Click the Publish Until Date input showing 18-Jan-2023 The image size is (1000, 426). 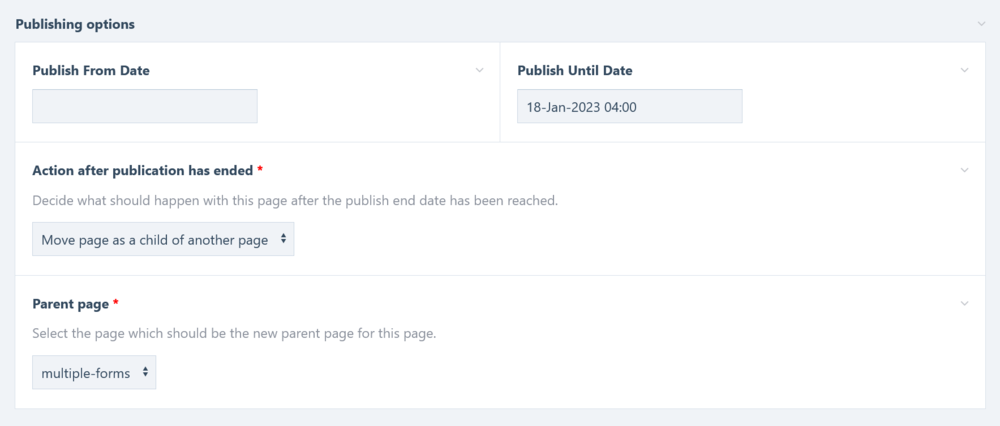click(x=629, y=106)
